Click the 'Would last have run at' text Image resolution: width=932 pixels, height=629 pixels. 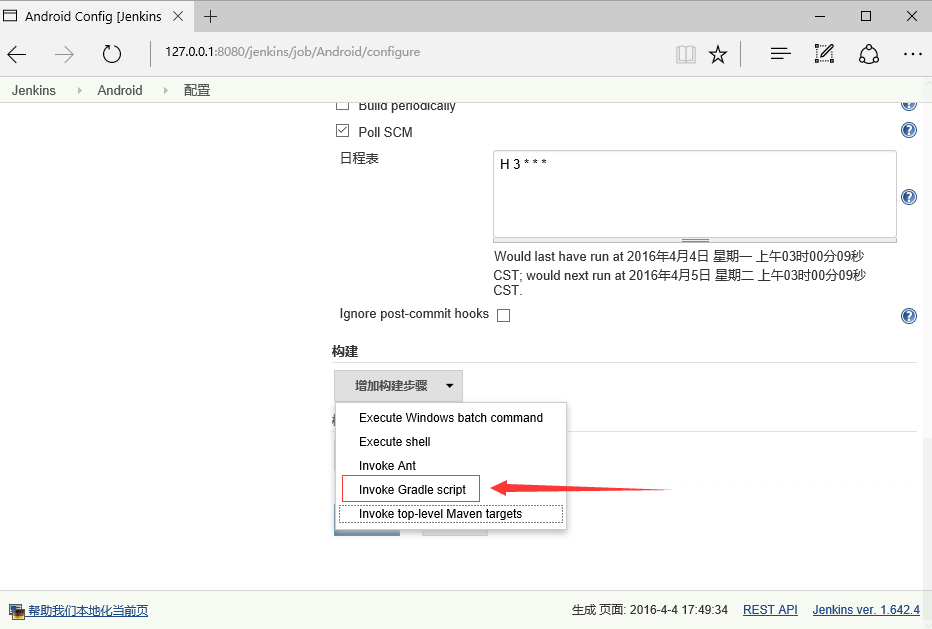(x=557, y=256)
